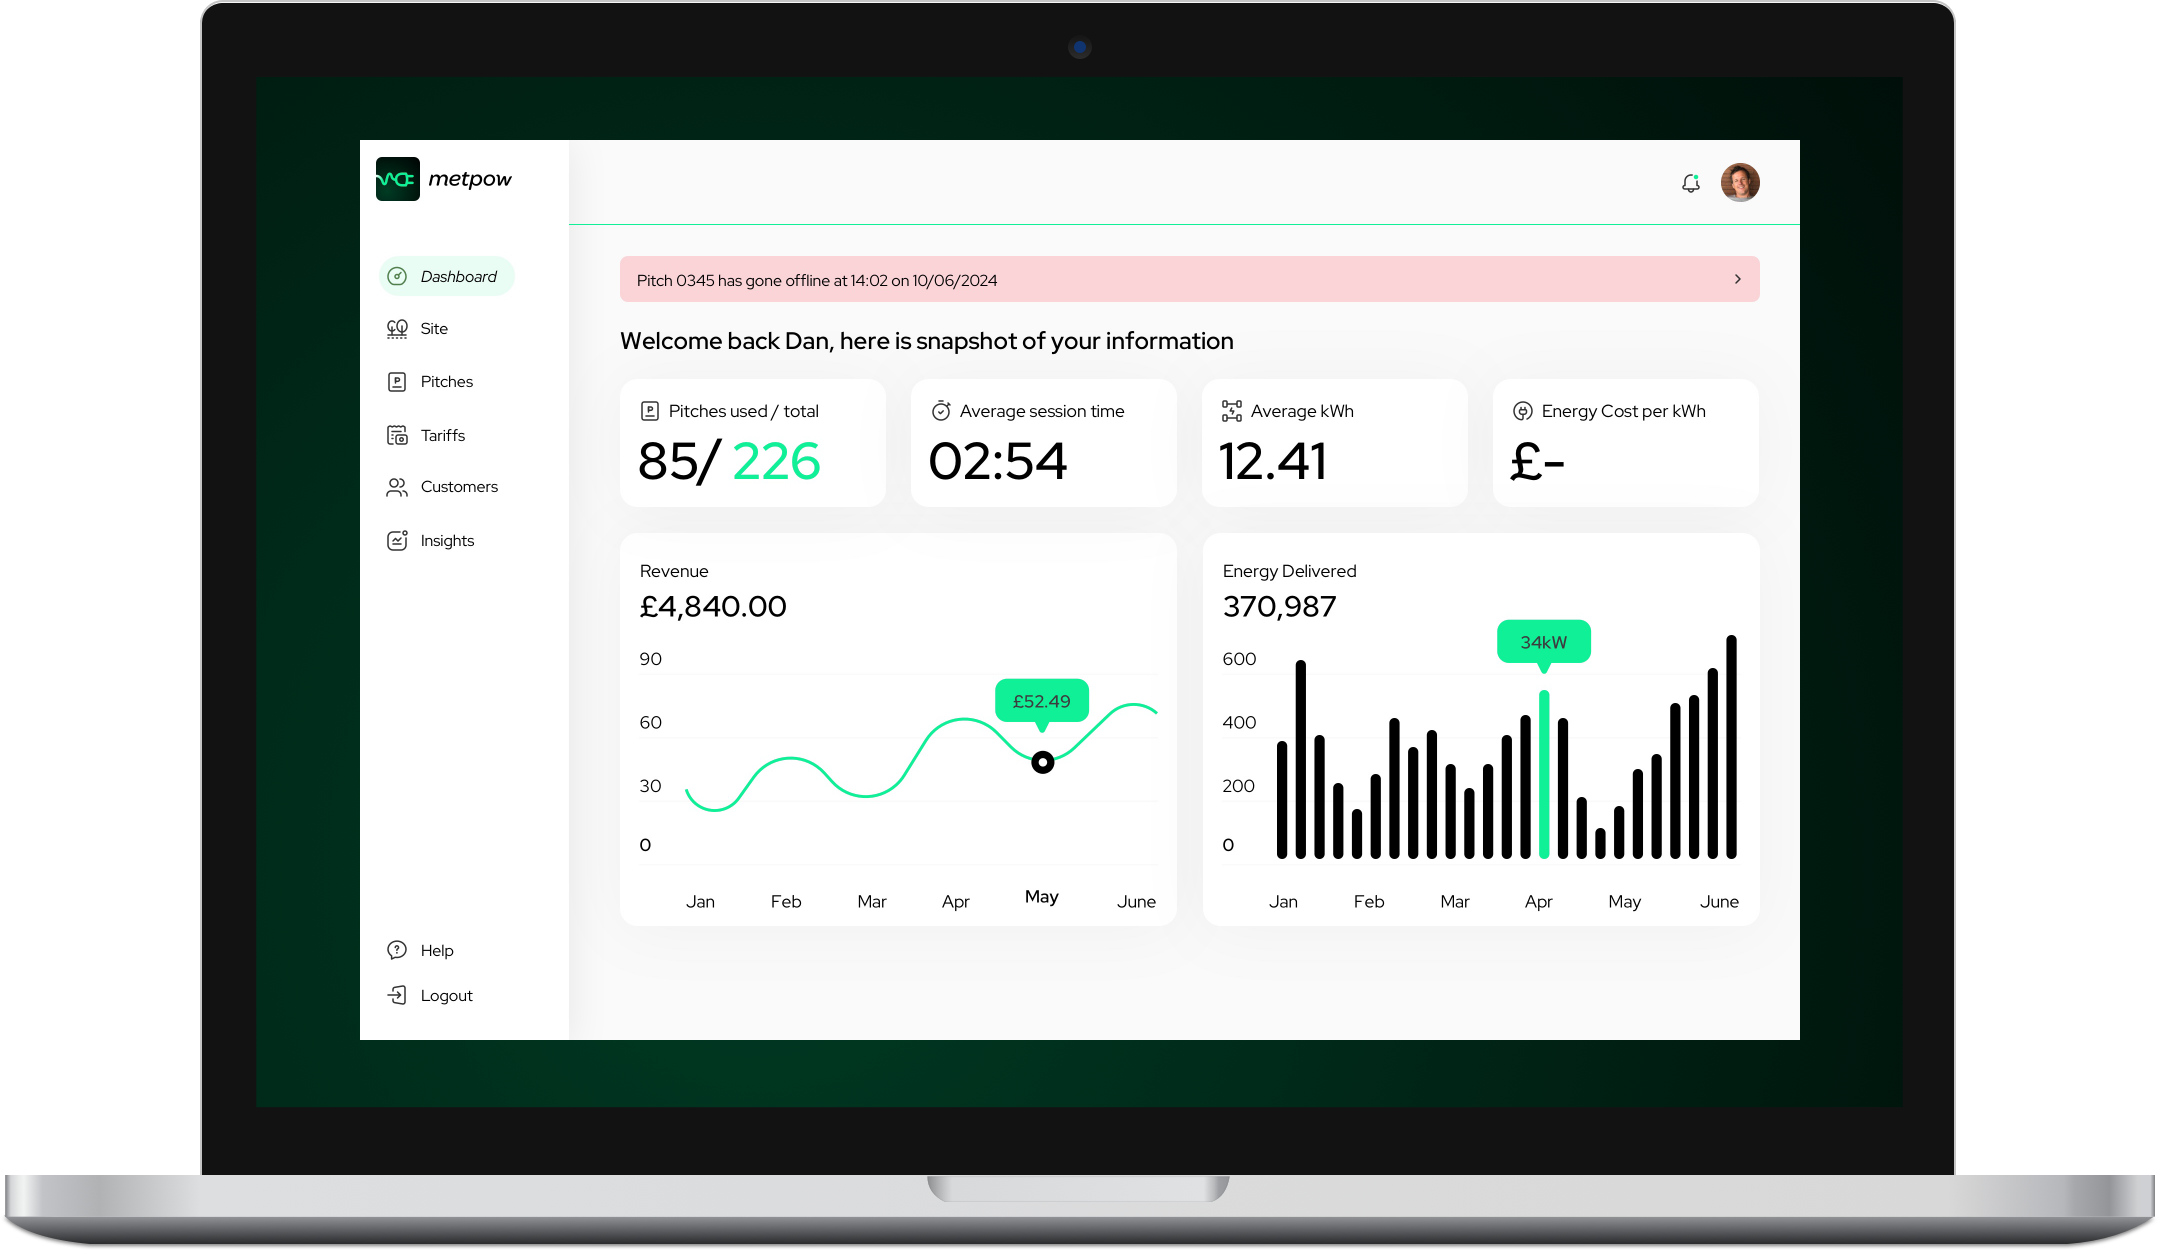Open the Dashboard from the sidebar

(x=398, y=277)
